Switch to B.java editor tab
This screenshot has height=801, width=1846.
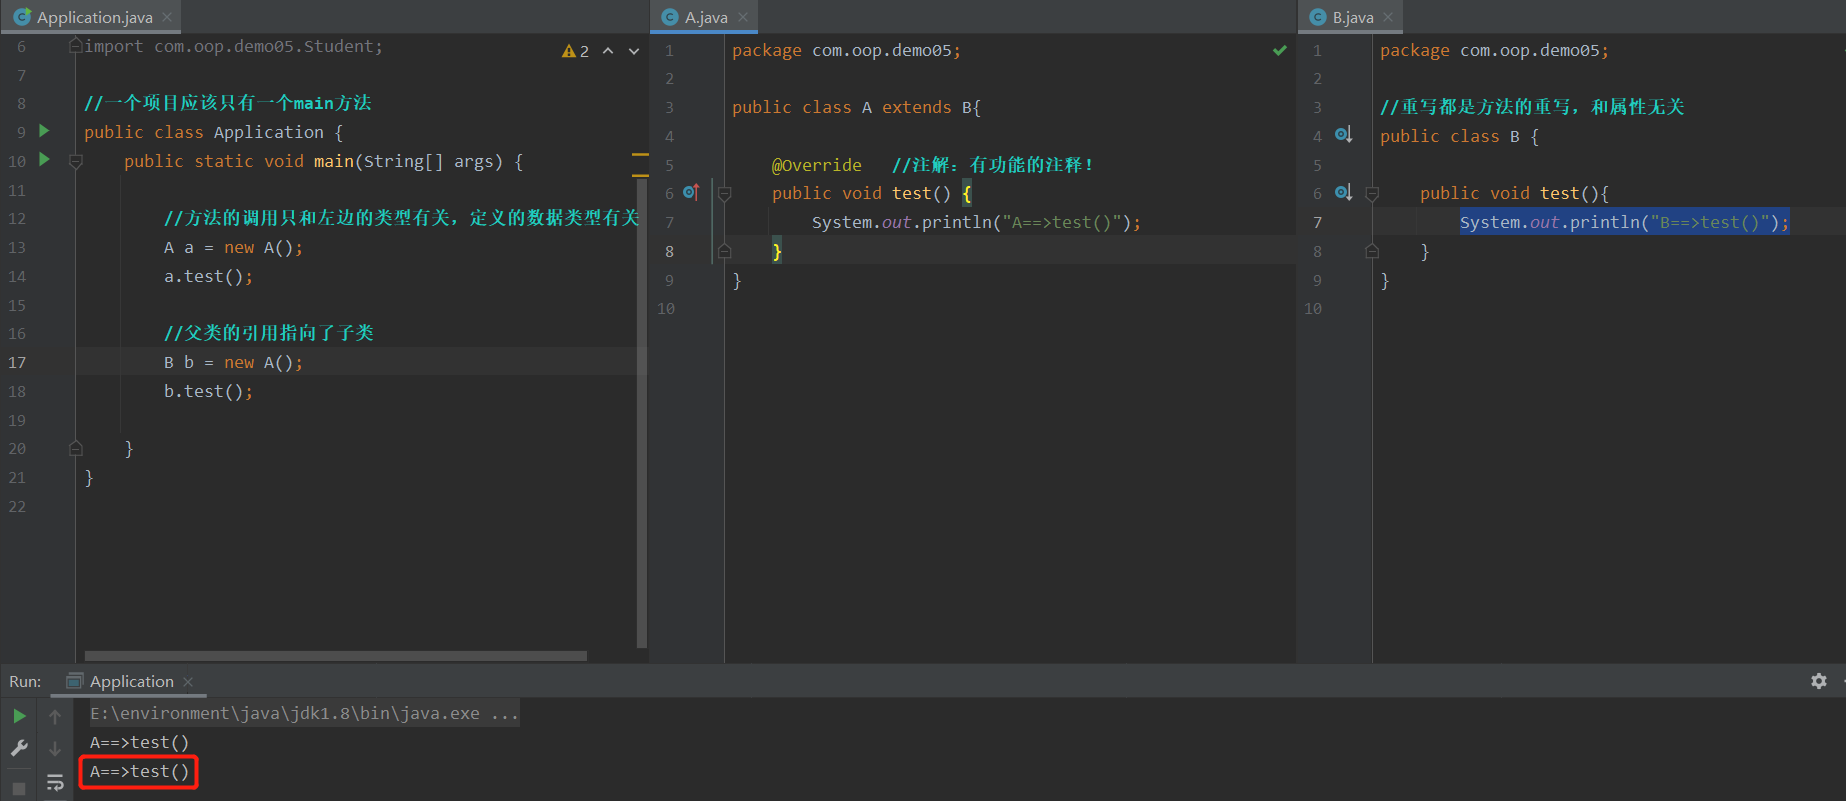tap(1352, 17)
